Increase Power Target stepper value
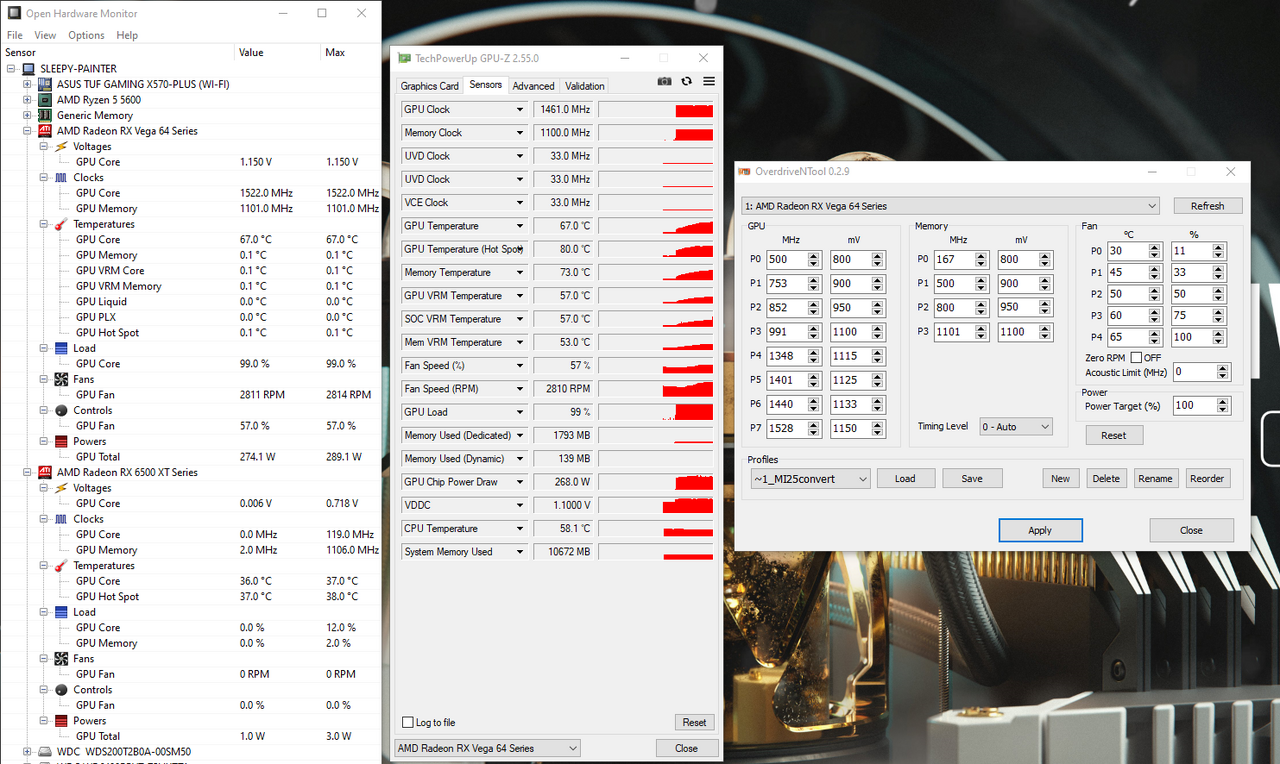This screenshot has width=1280, height=764. point(1223,401)
